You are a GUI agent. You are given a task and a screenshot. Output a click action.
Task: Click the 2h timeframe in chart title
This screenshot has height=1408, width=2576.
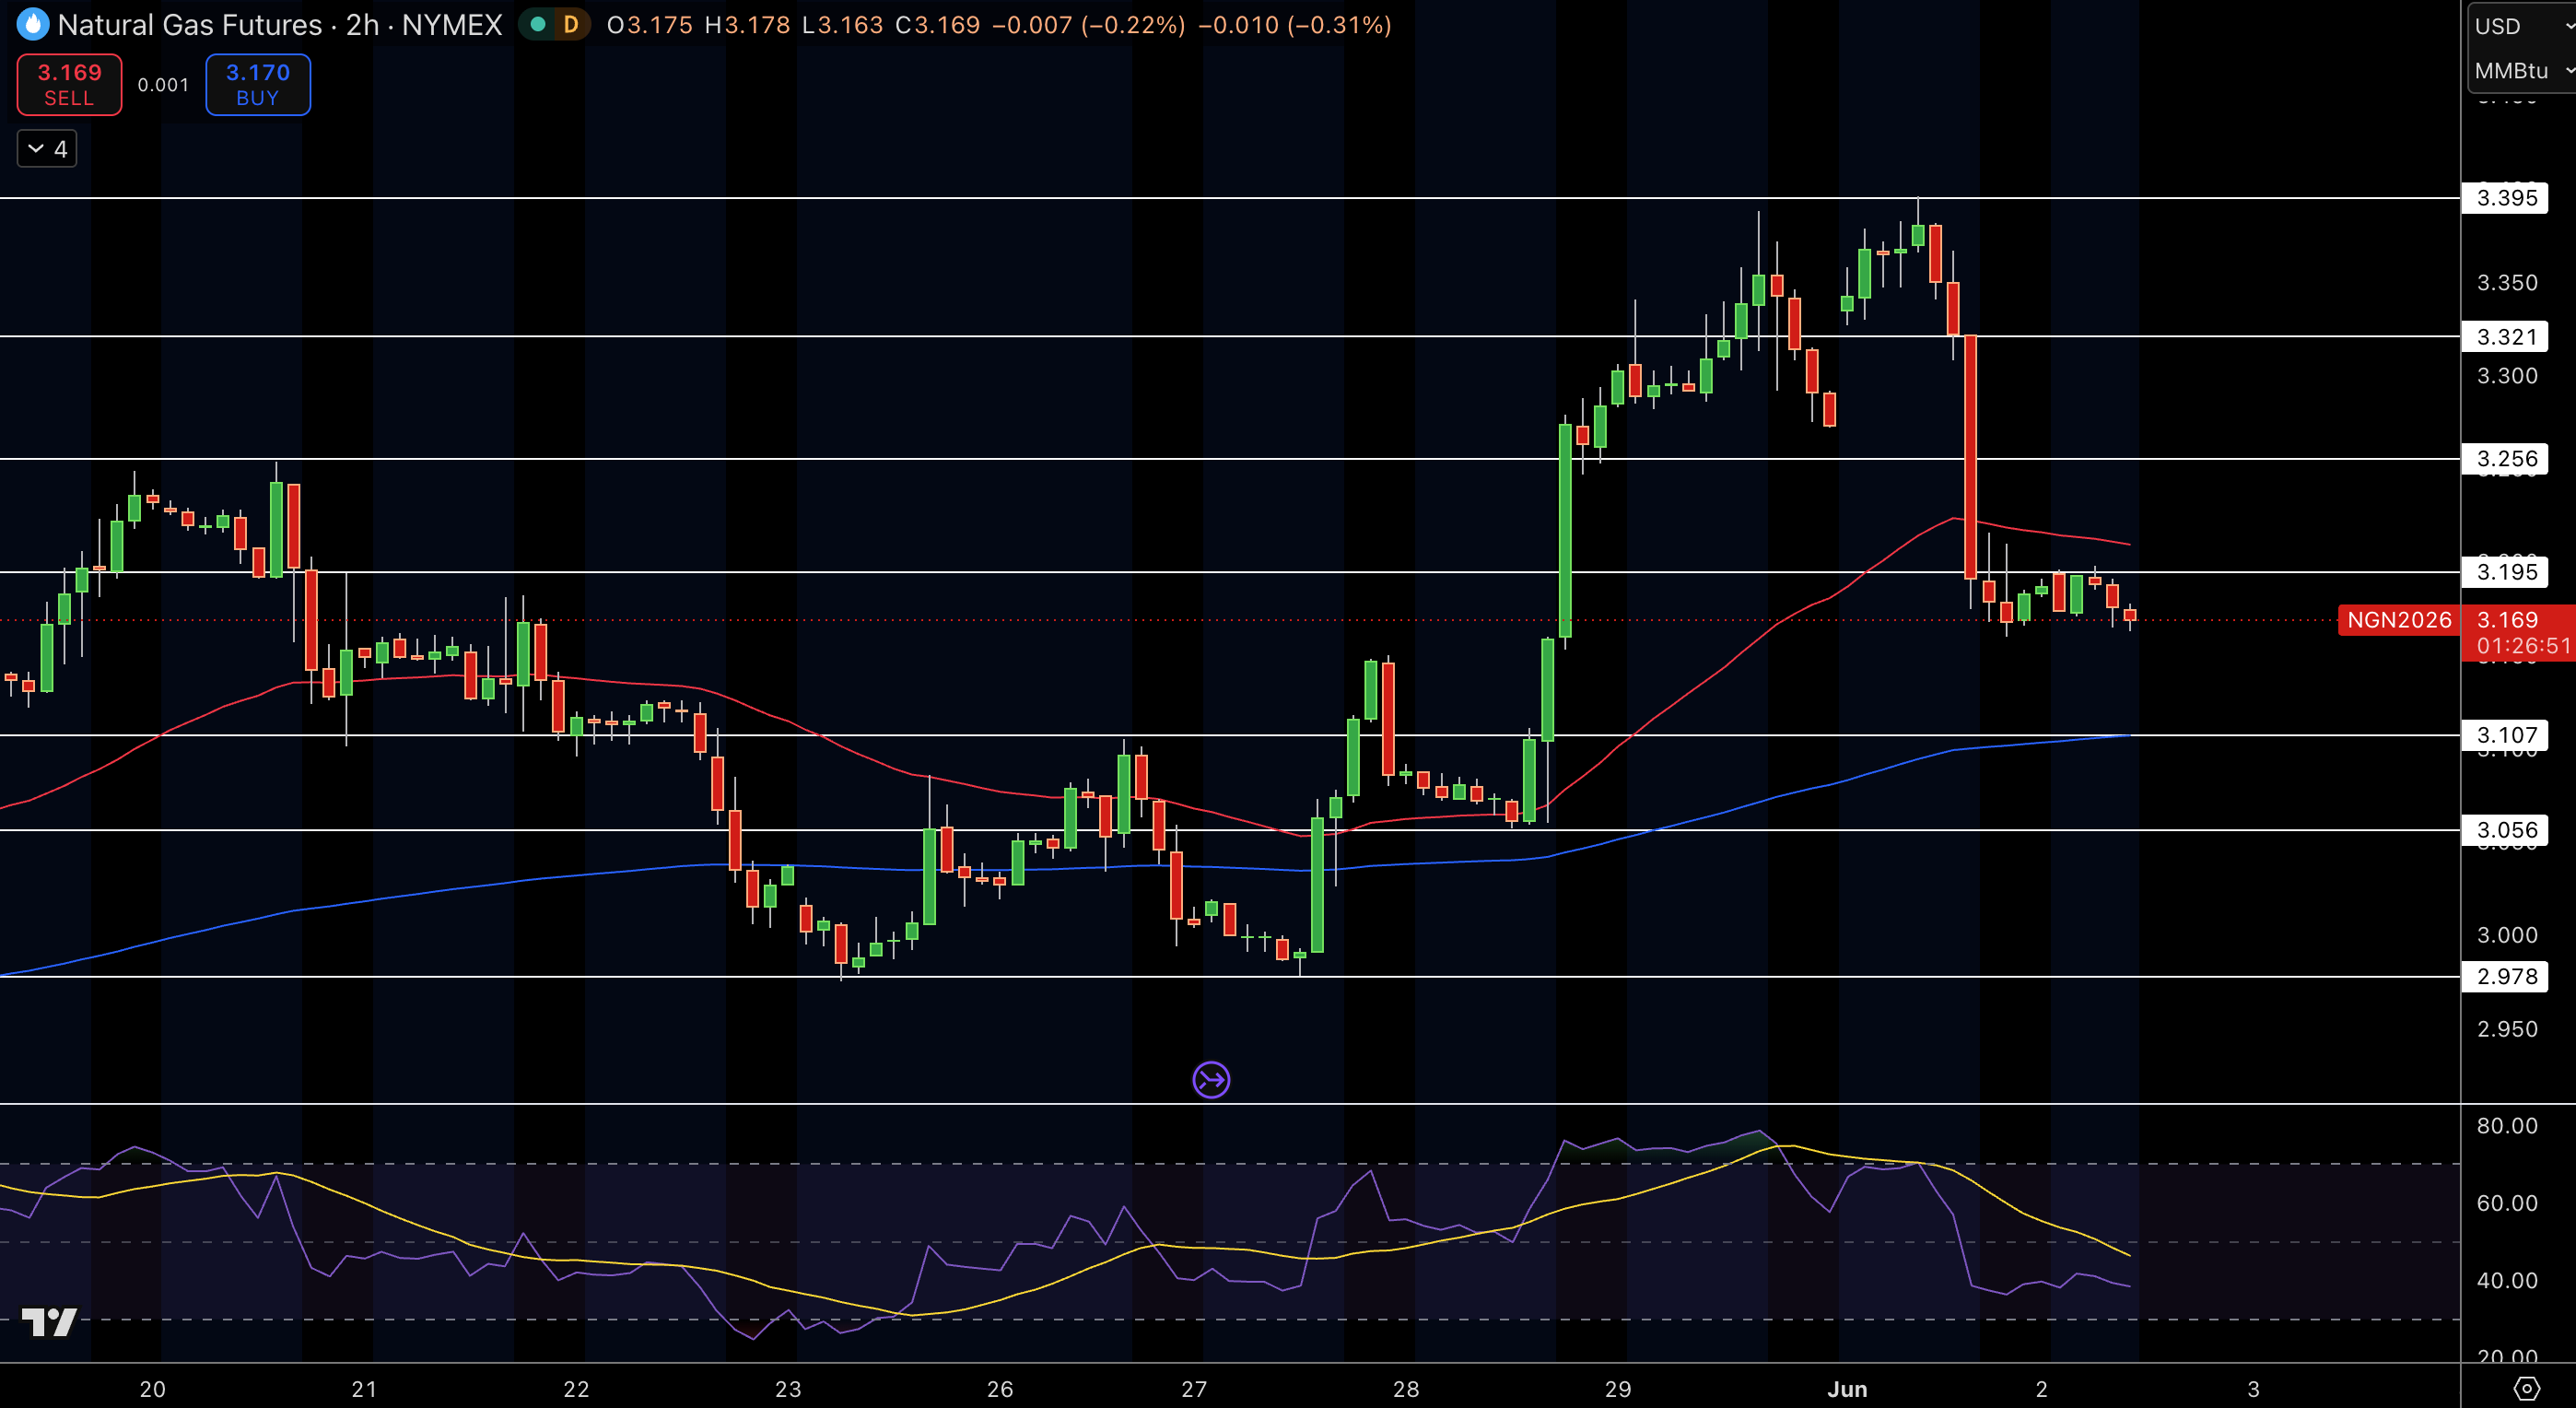tap(362, 25)
